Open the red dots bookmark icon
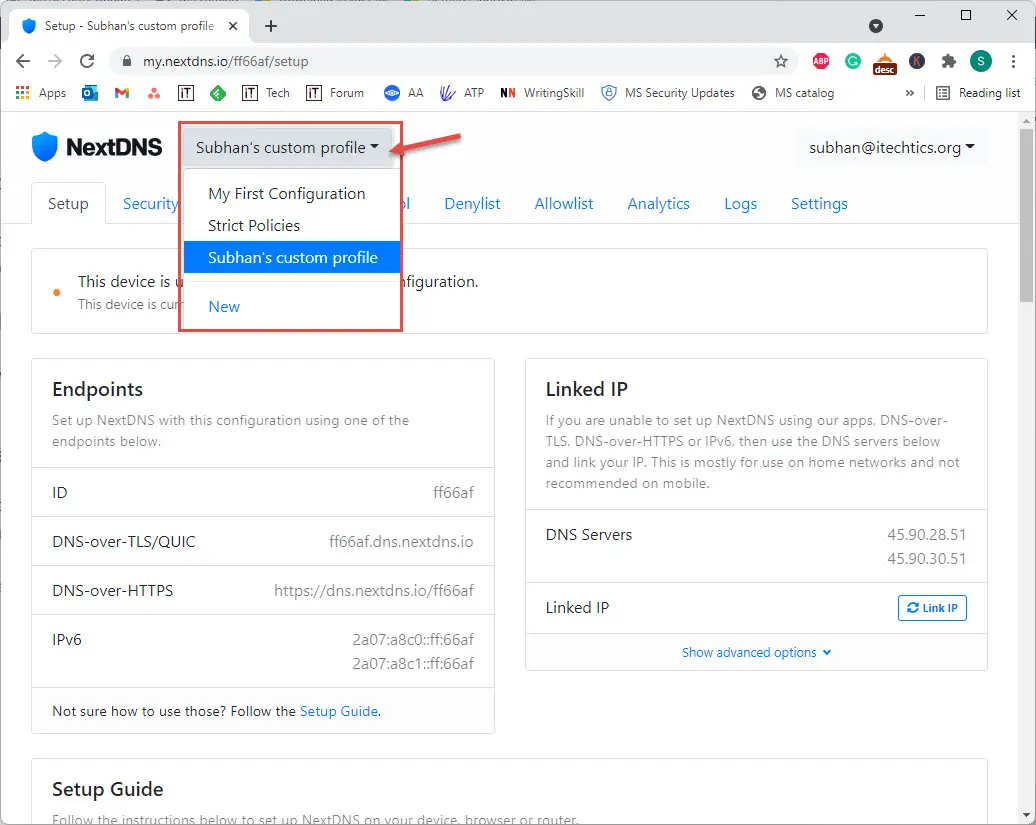This screenshot has width=1036, height=825. 154,93
